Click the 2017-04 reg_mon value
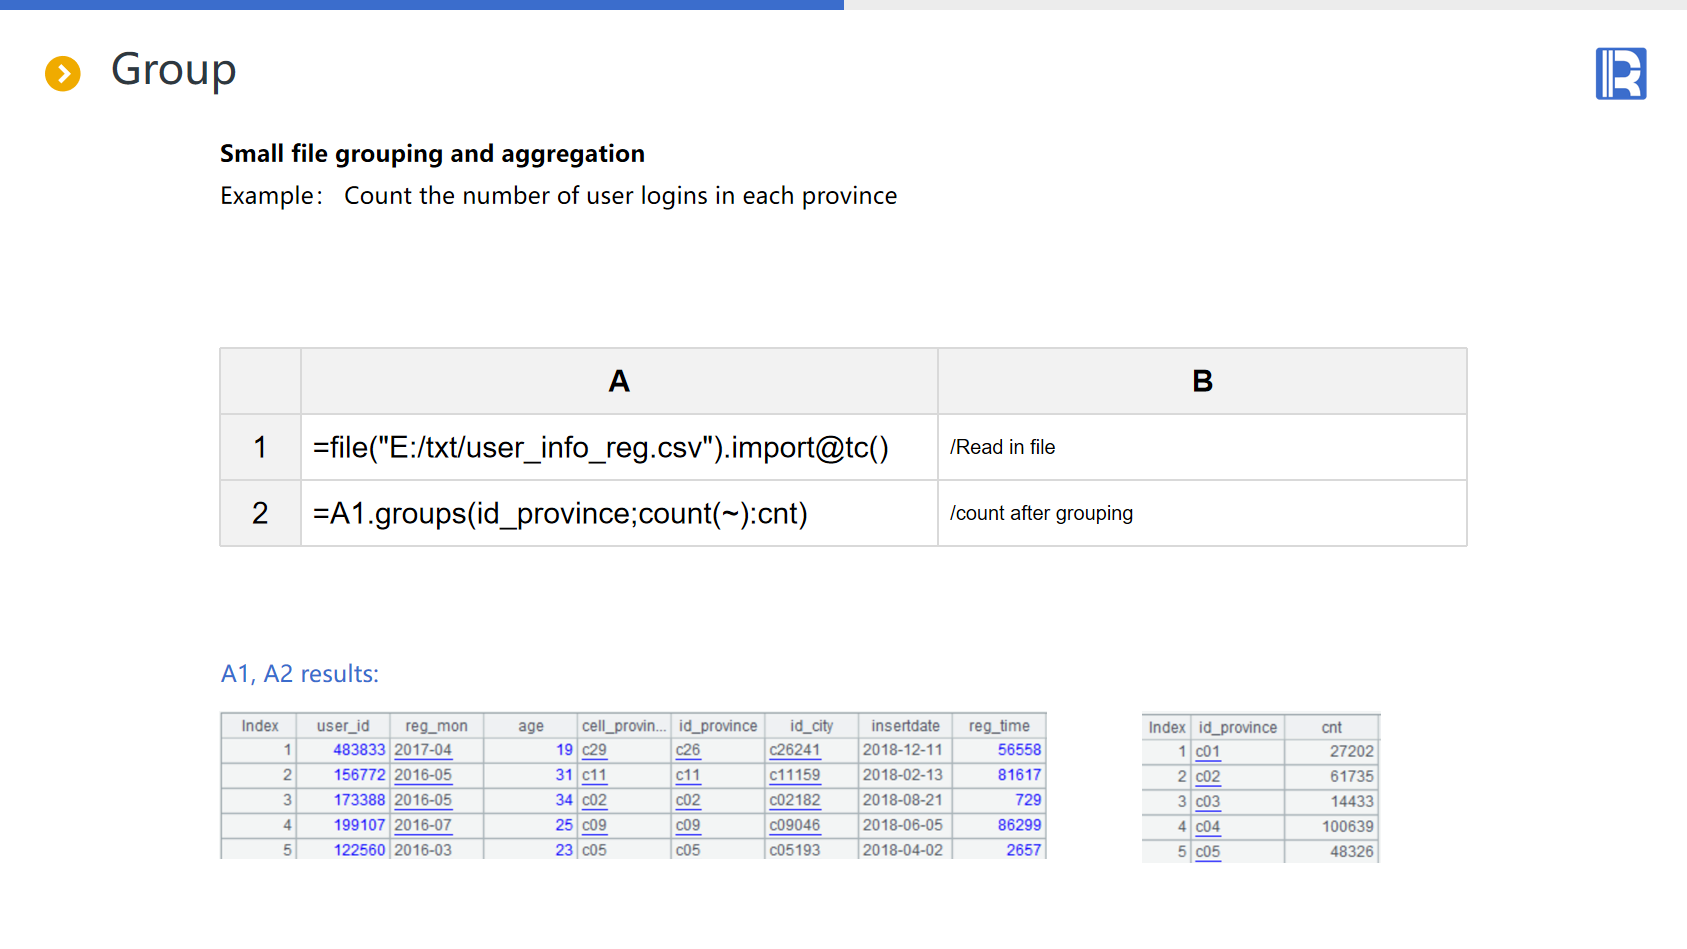Screen dimensions: 1687x949 click(x=422, y=750)
